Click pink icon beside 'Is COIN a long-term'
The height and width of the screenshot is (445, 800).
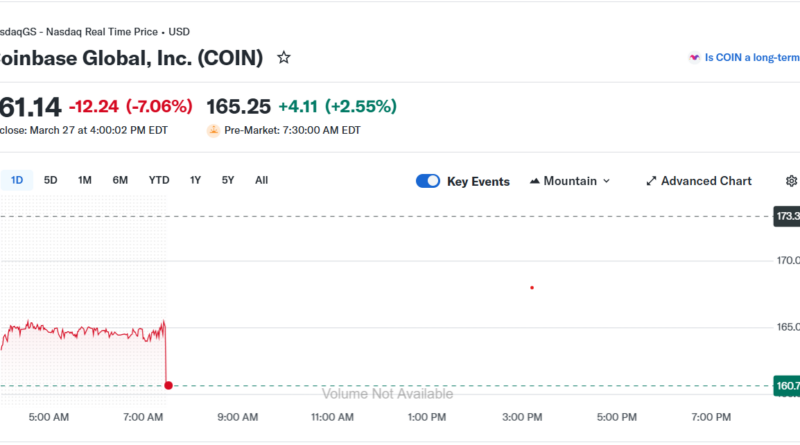tap(694, 58)
